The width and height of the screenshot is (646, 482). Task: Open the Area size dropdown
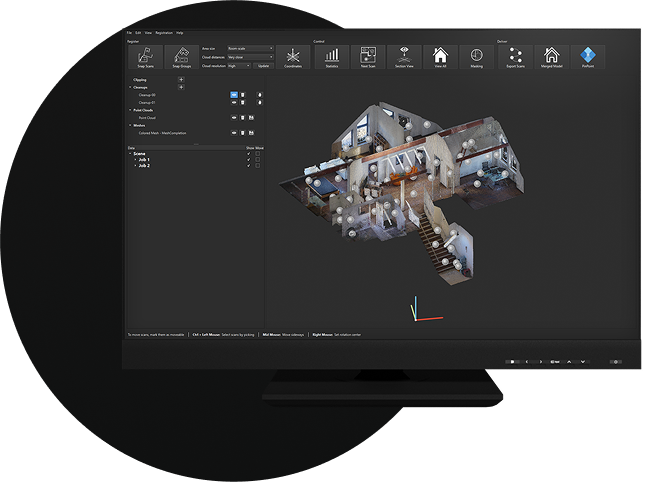click(x=250, y=48)
